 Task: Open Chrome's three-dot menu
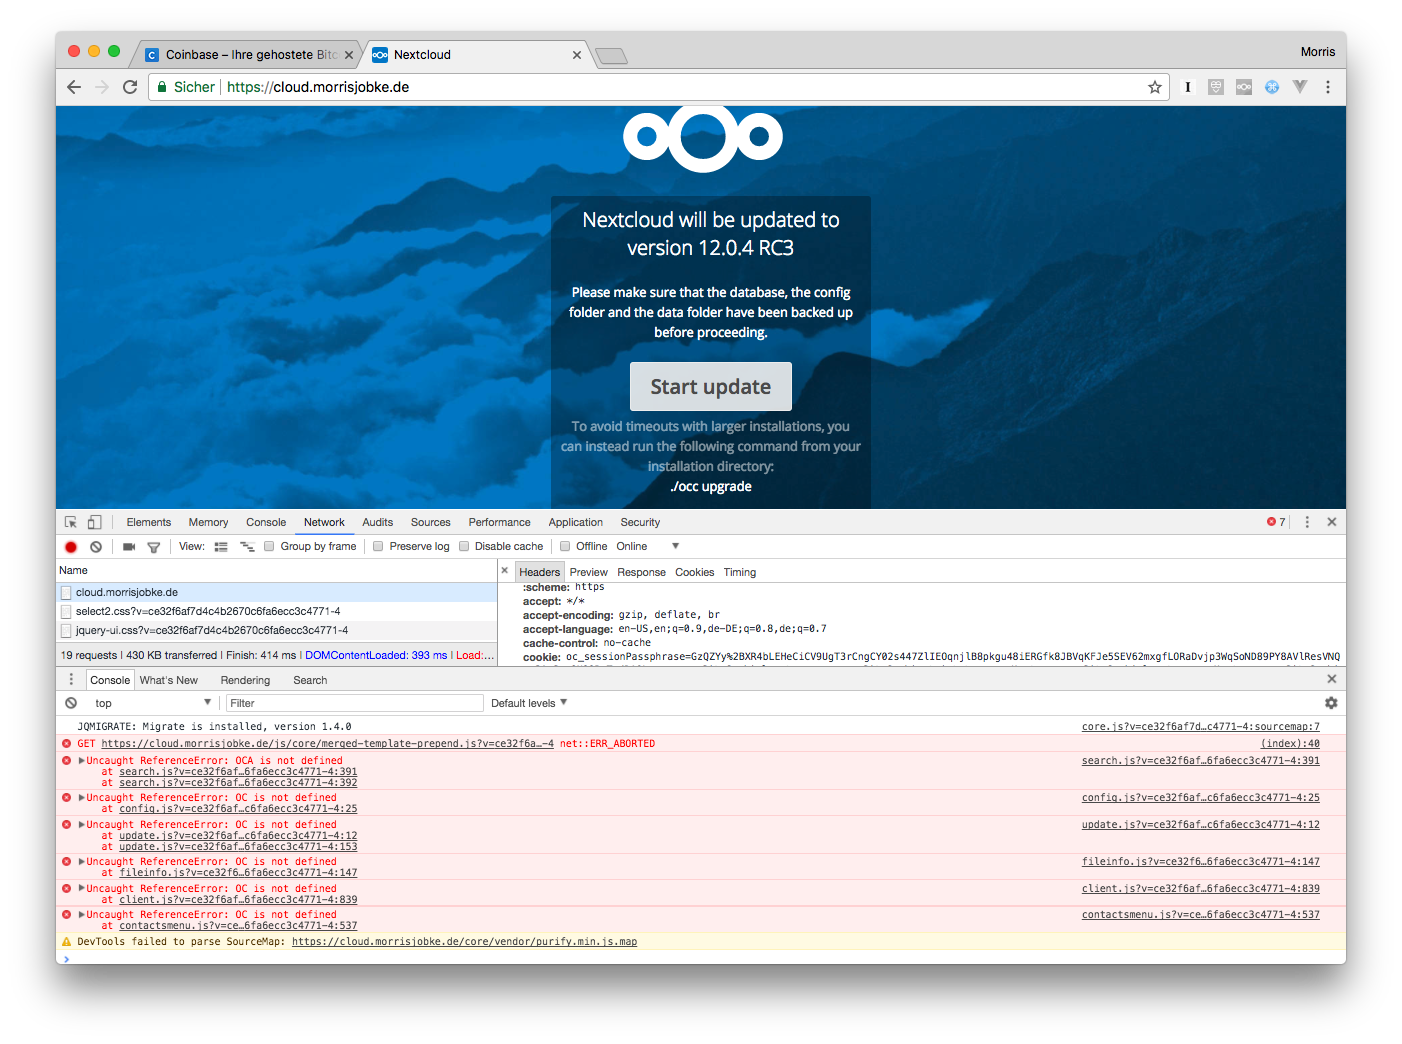1328,87
